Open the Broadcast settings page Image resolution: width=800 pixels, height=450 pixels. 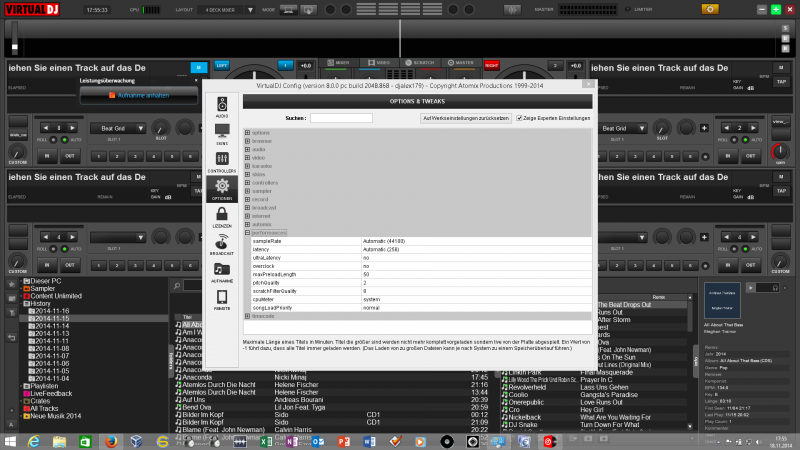point(222,244)
